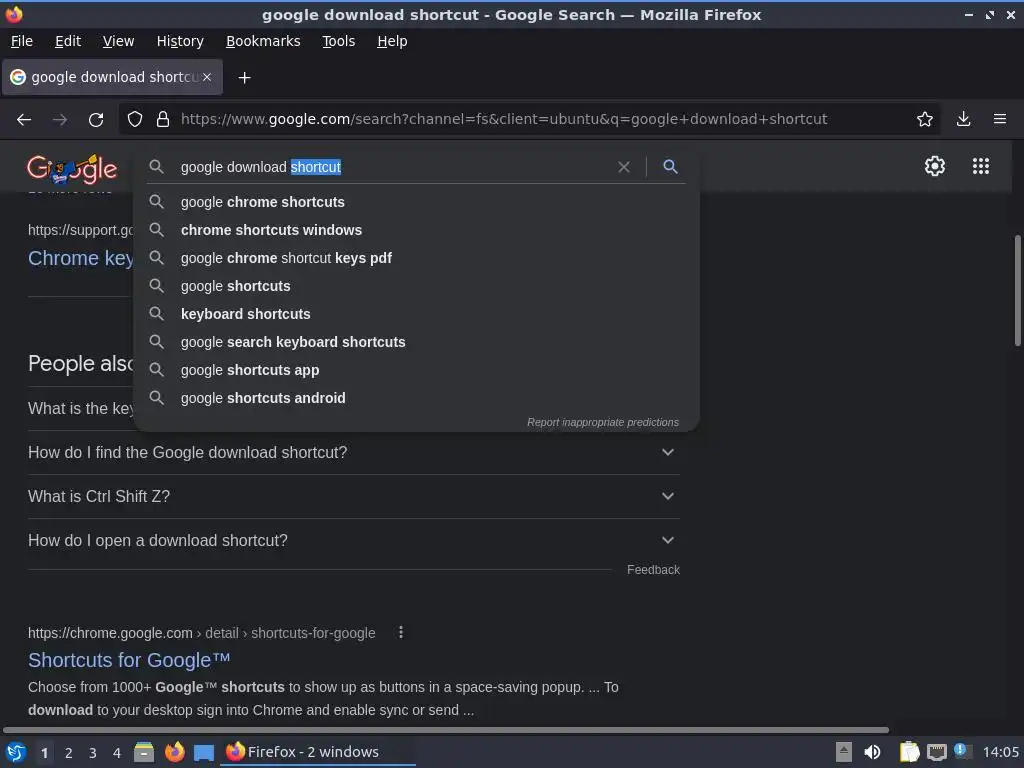Open the History menu
This screenshot has width=1024, height=768.
click(180, 41)
